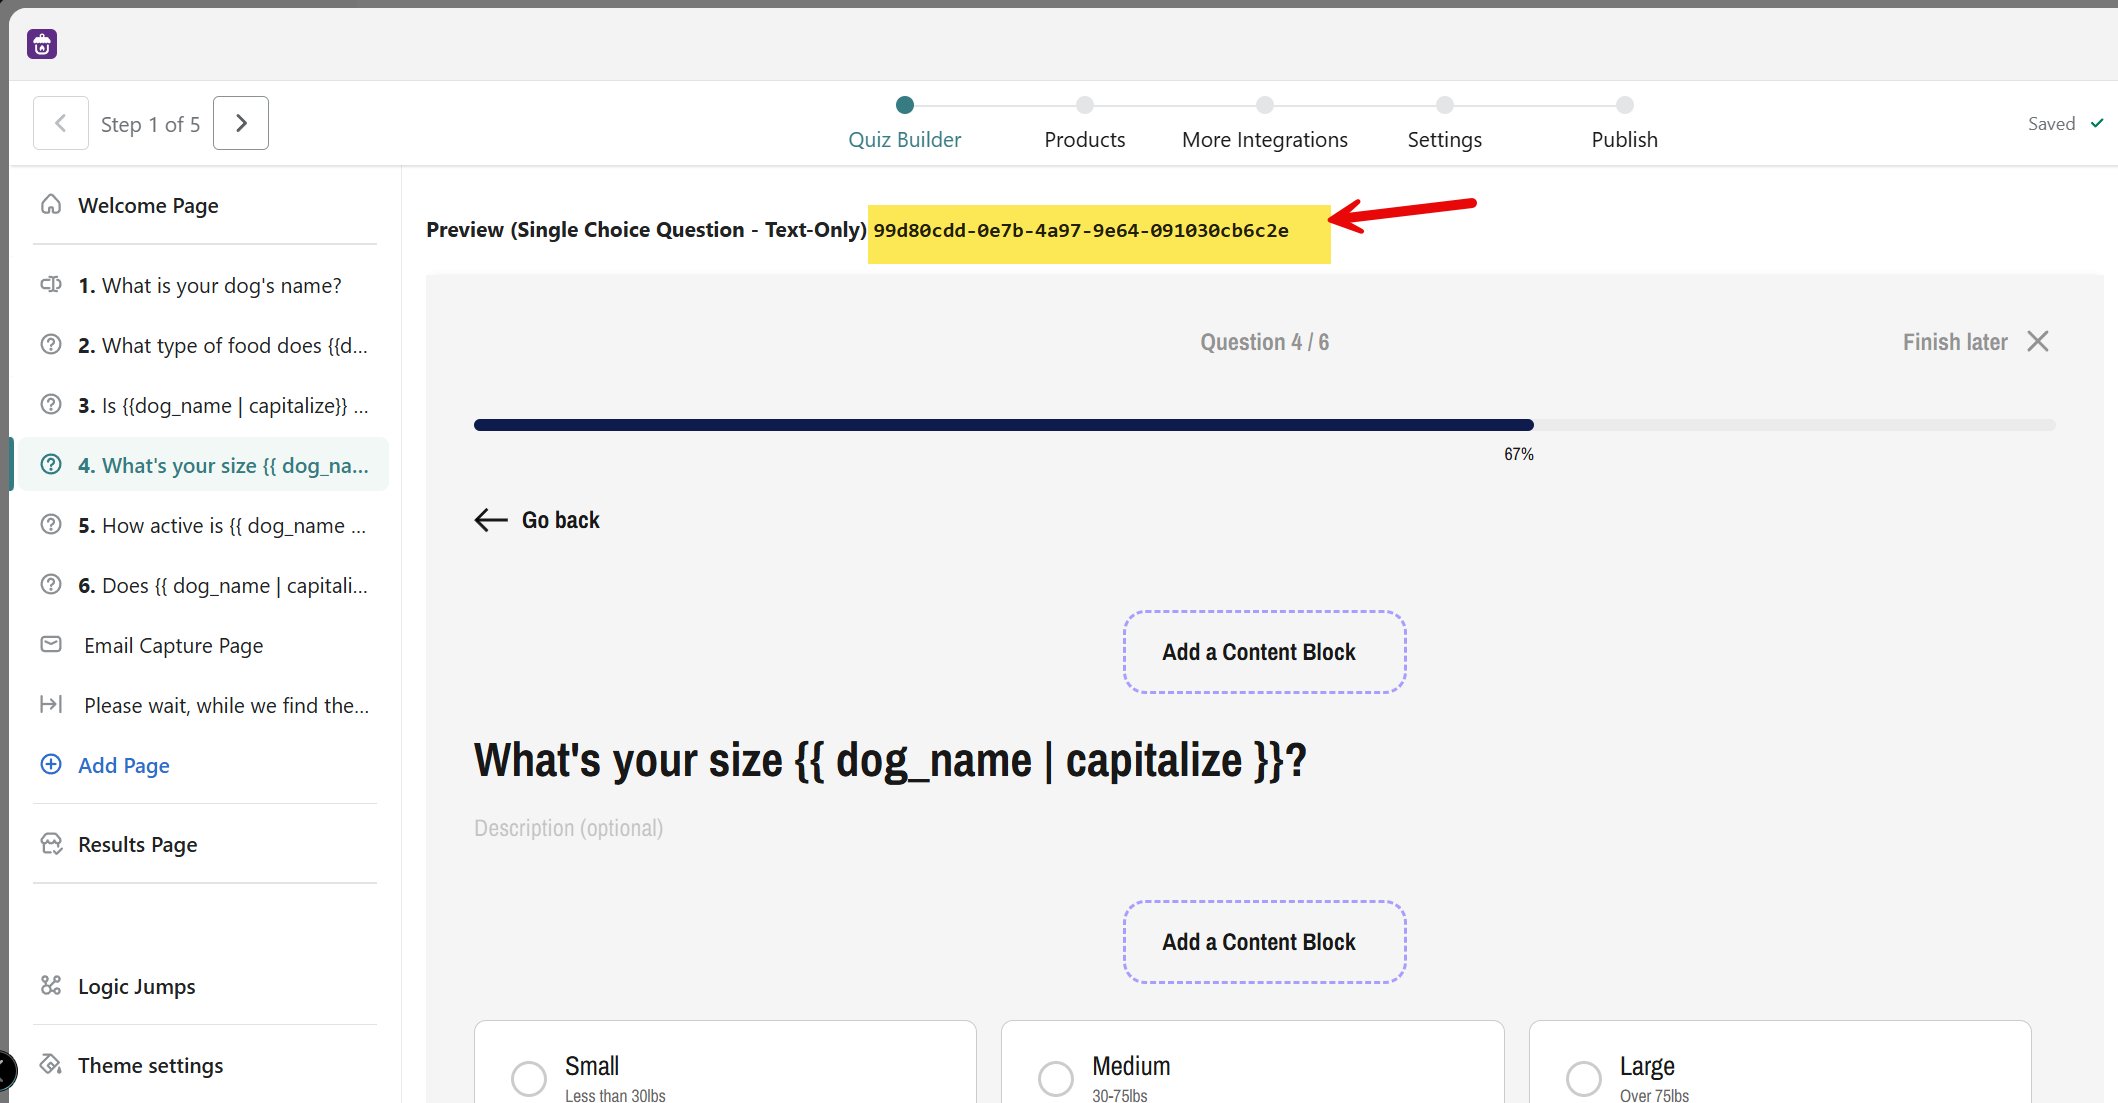Open the Welcome Page in sidebar

(205, 205)
